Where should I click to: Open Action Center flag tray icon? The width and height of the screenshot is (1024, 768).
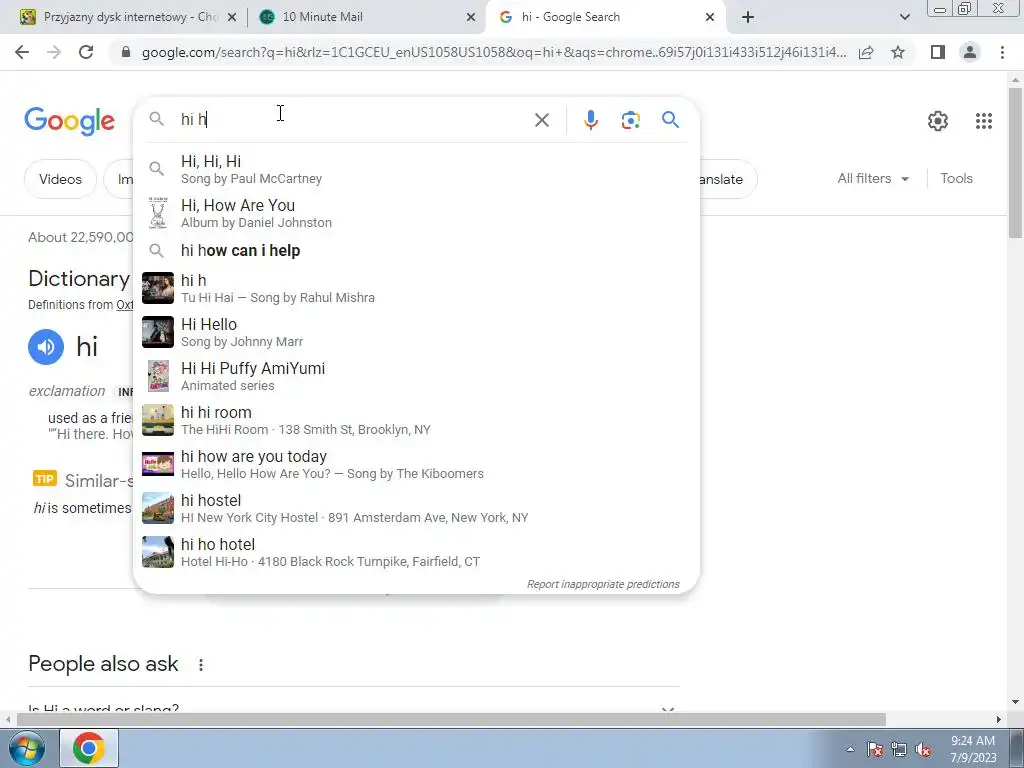point(874,750)
